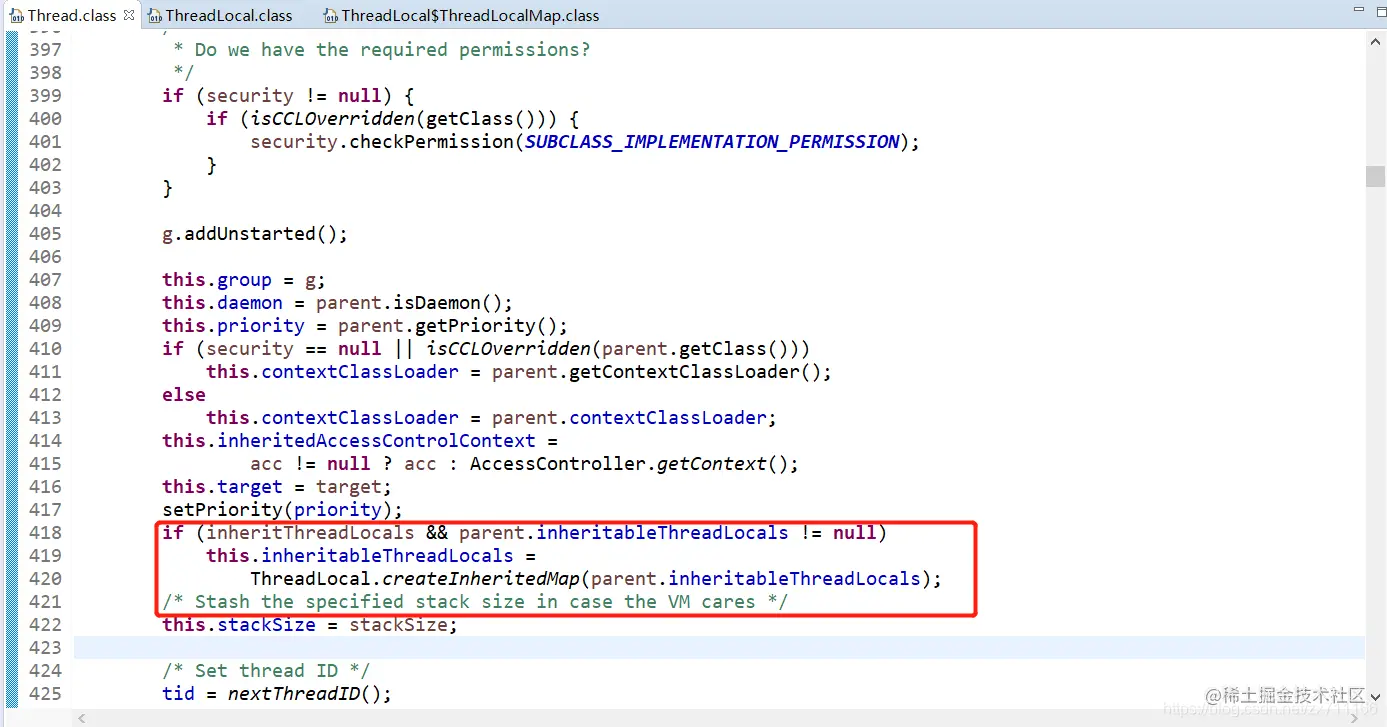Click this.inheritedAccessControlContext on line 414
The height and width of the screenshot is (727, 1387).
349,441
